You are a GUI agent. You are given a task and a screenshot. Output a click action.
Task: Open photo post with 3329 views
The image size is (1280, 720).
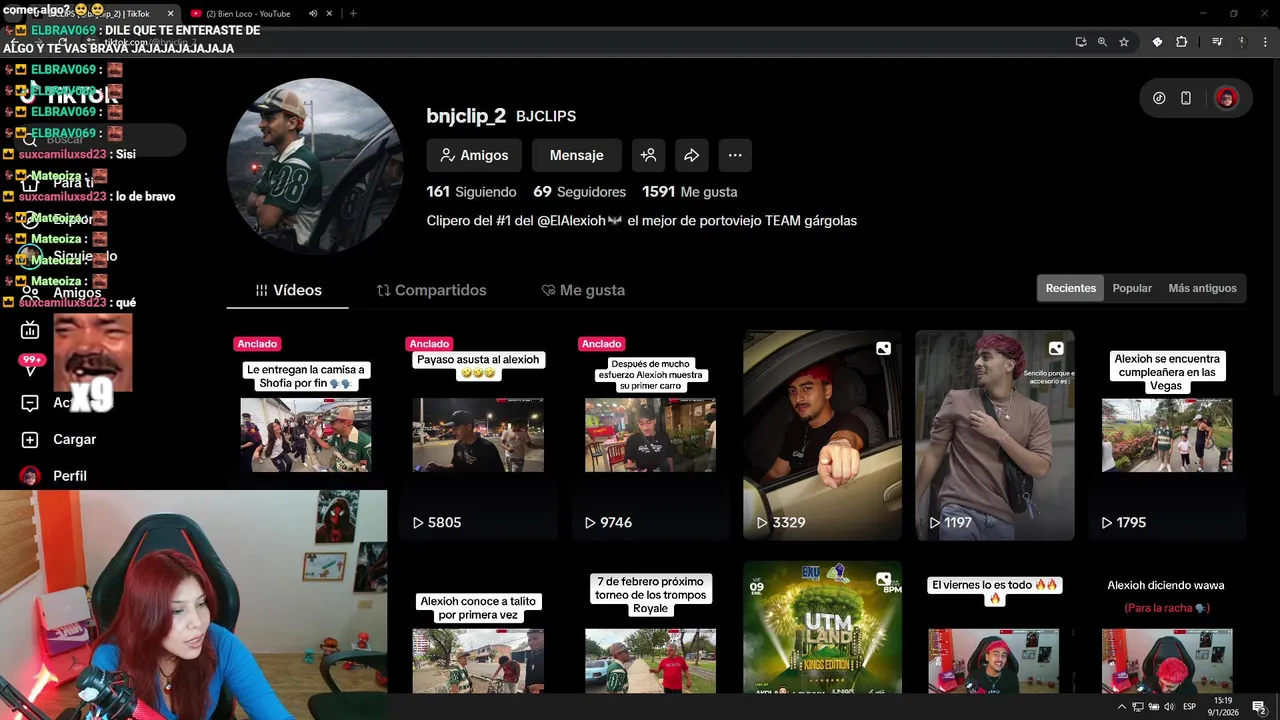tap(822, 435)
